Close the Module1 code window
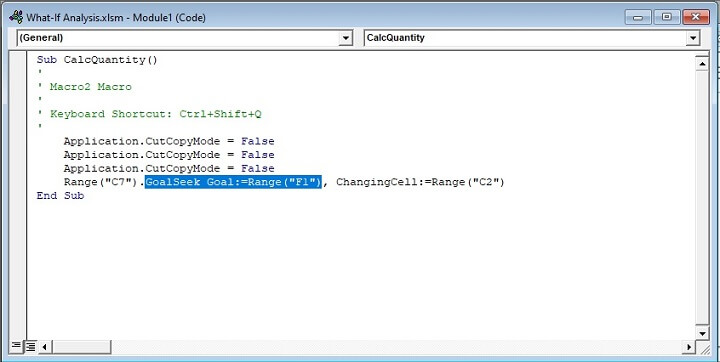Image resolution: width=720 pixels, height=362 pixels. 696,17
